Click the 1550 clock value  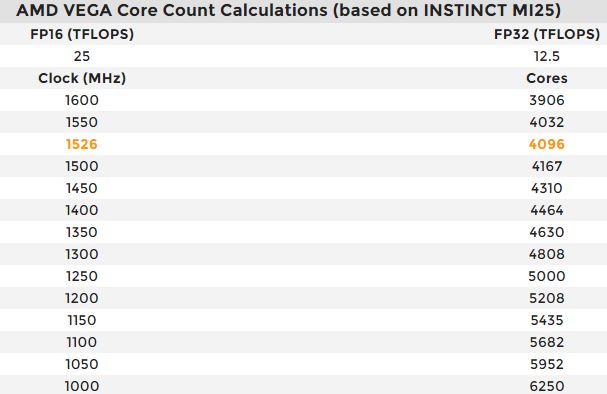coord(82,122)
